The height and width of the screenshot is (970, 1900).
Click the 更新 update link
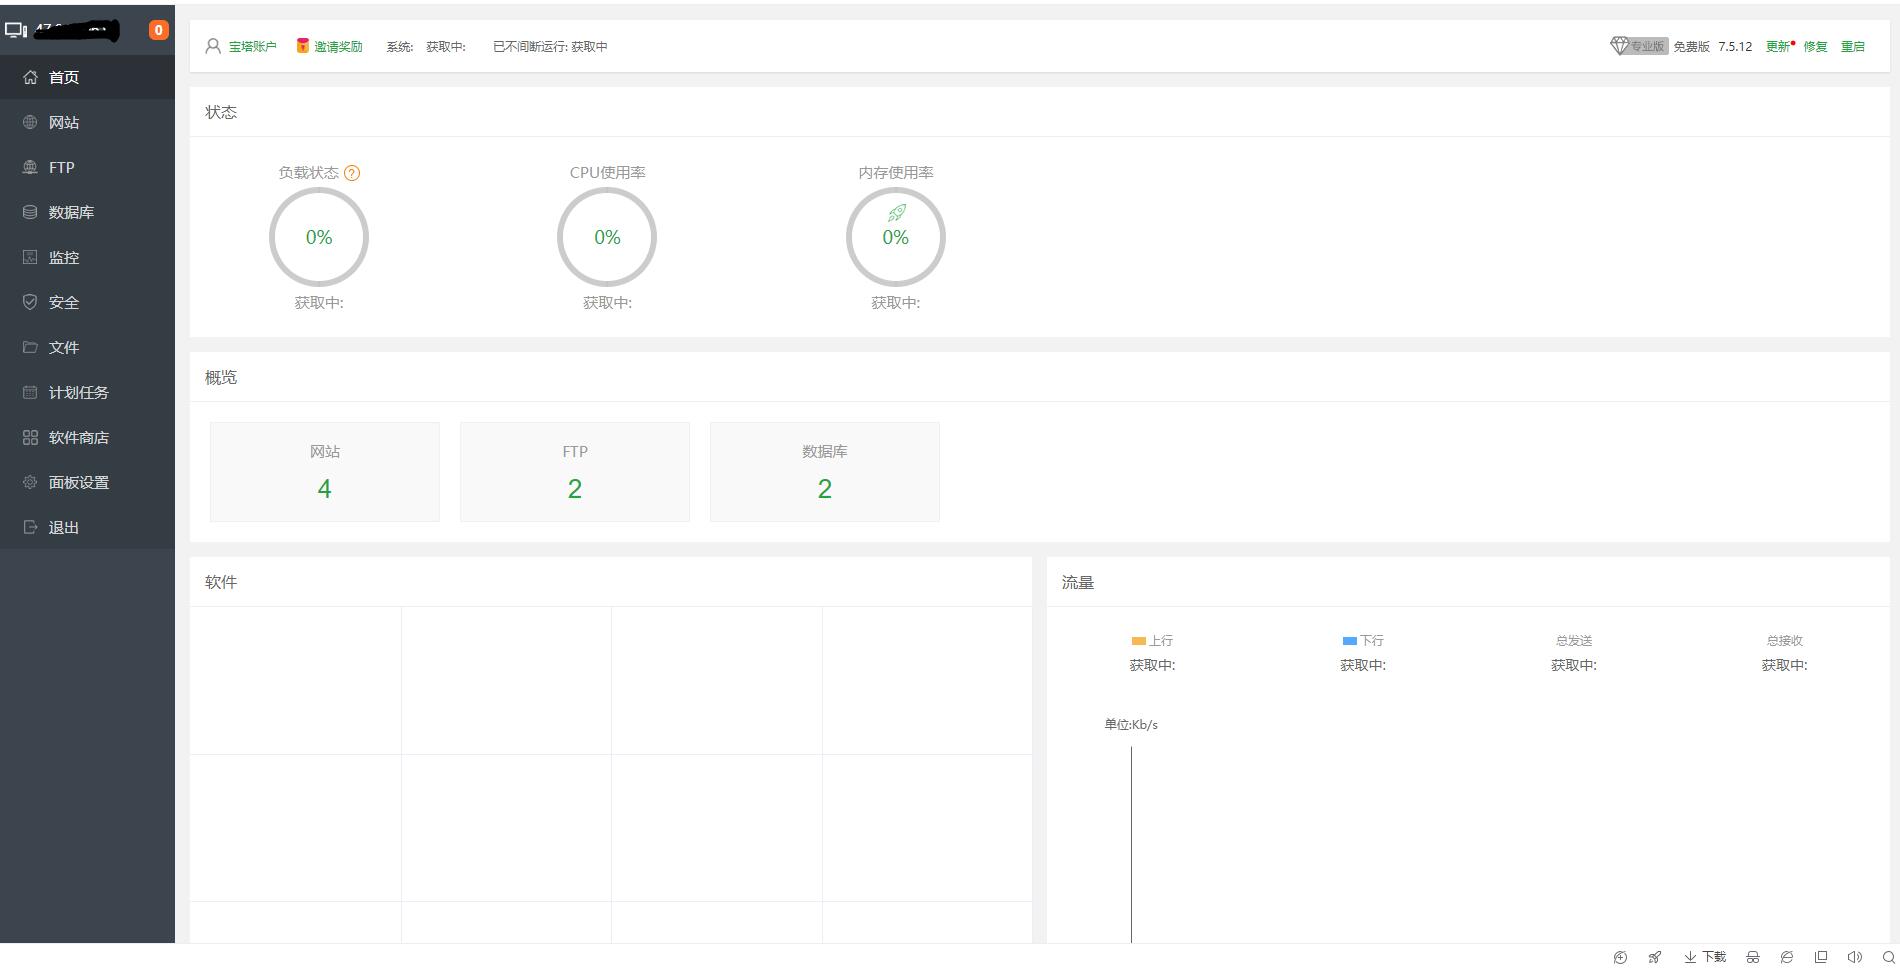(1777, 46)
